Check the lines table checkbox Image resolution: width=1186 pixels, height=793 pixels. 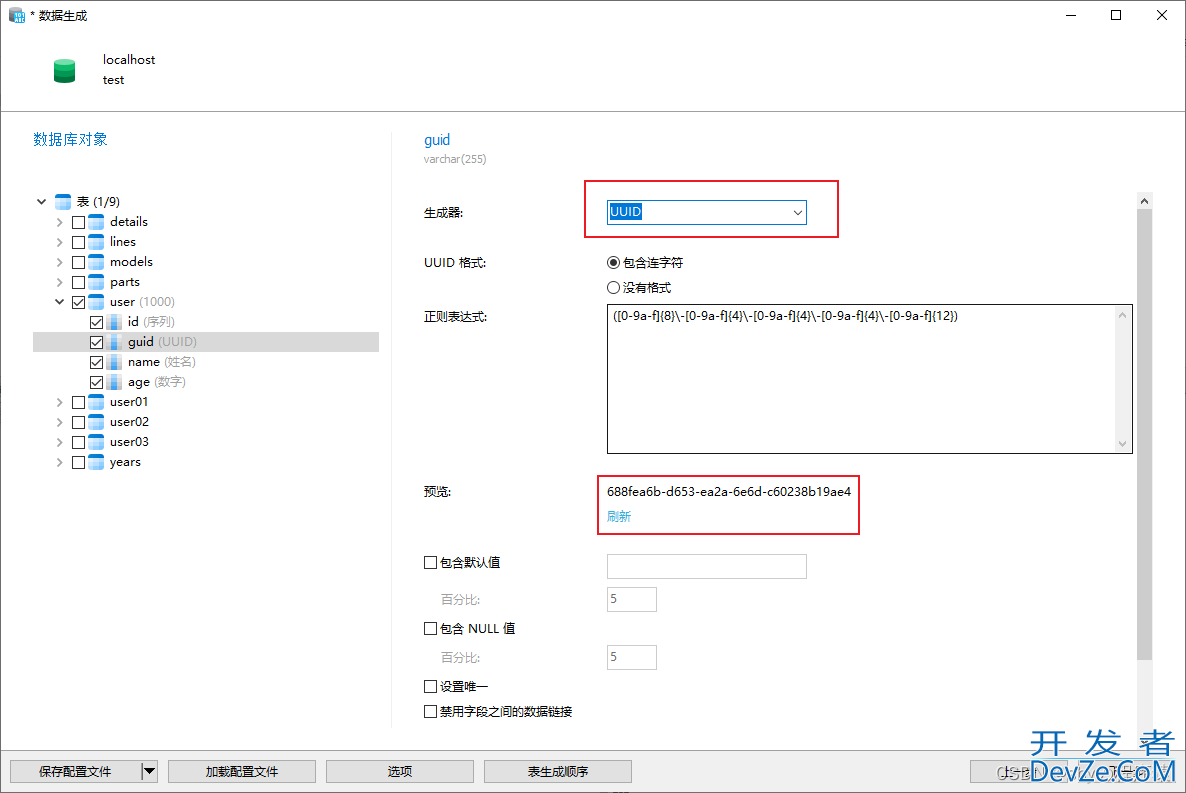click(79, 242)
